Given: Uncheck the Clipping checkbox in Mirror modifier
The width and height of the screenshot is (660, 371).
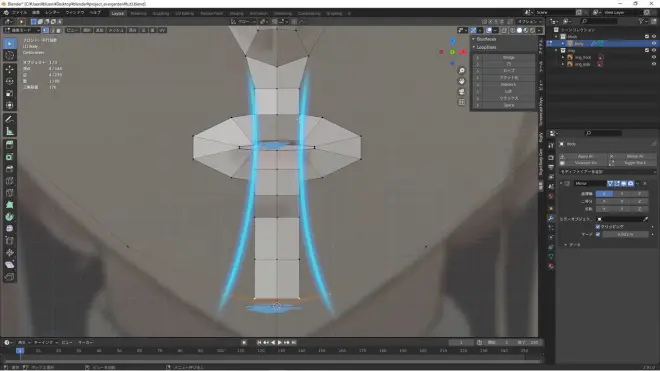Looking at the screenshot, I should tap(598, 227).
